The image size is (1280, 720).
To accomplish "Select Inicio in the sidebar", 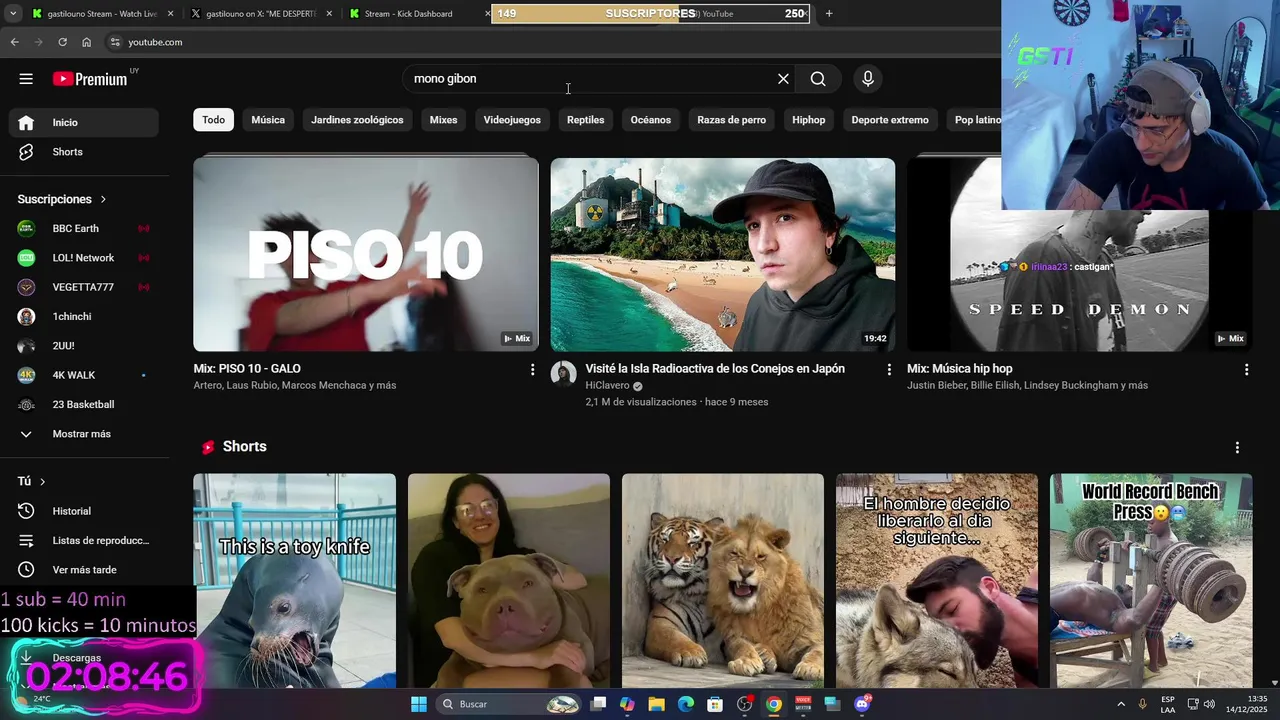I will (84, 122).
